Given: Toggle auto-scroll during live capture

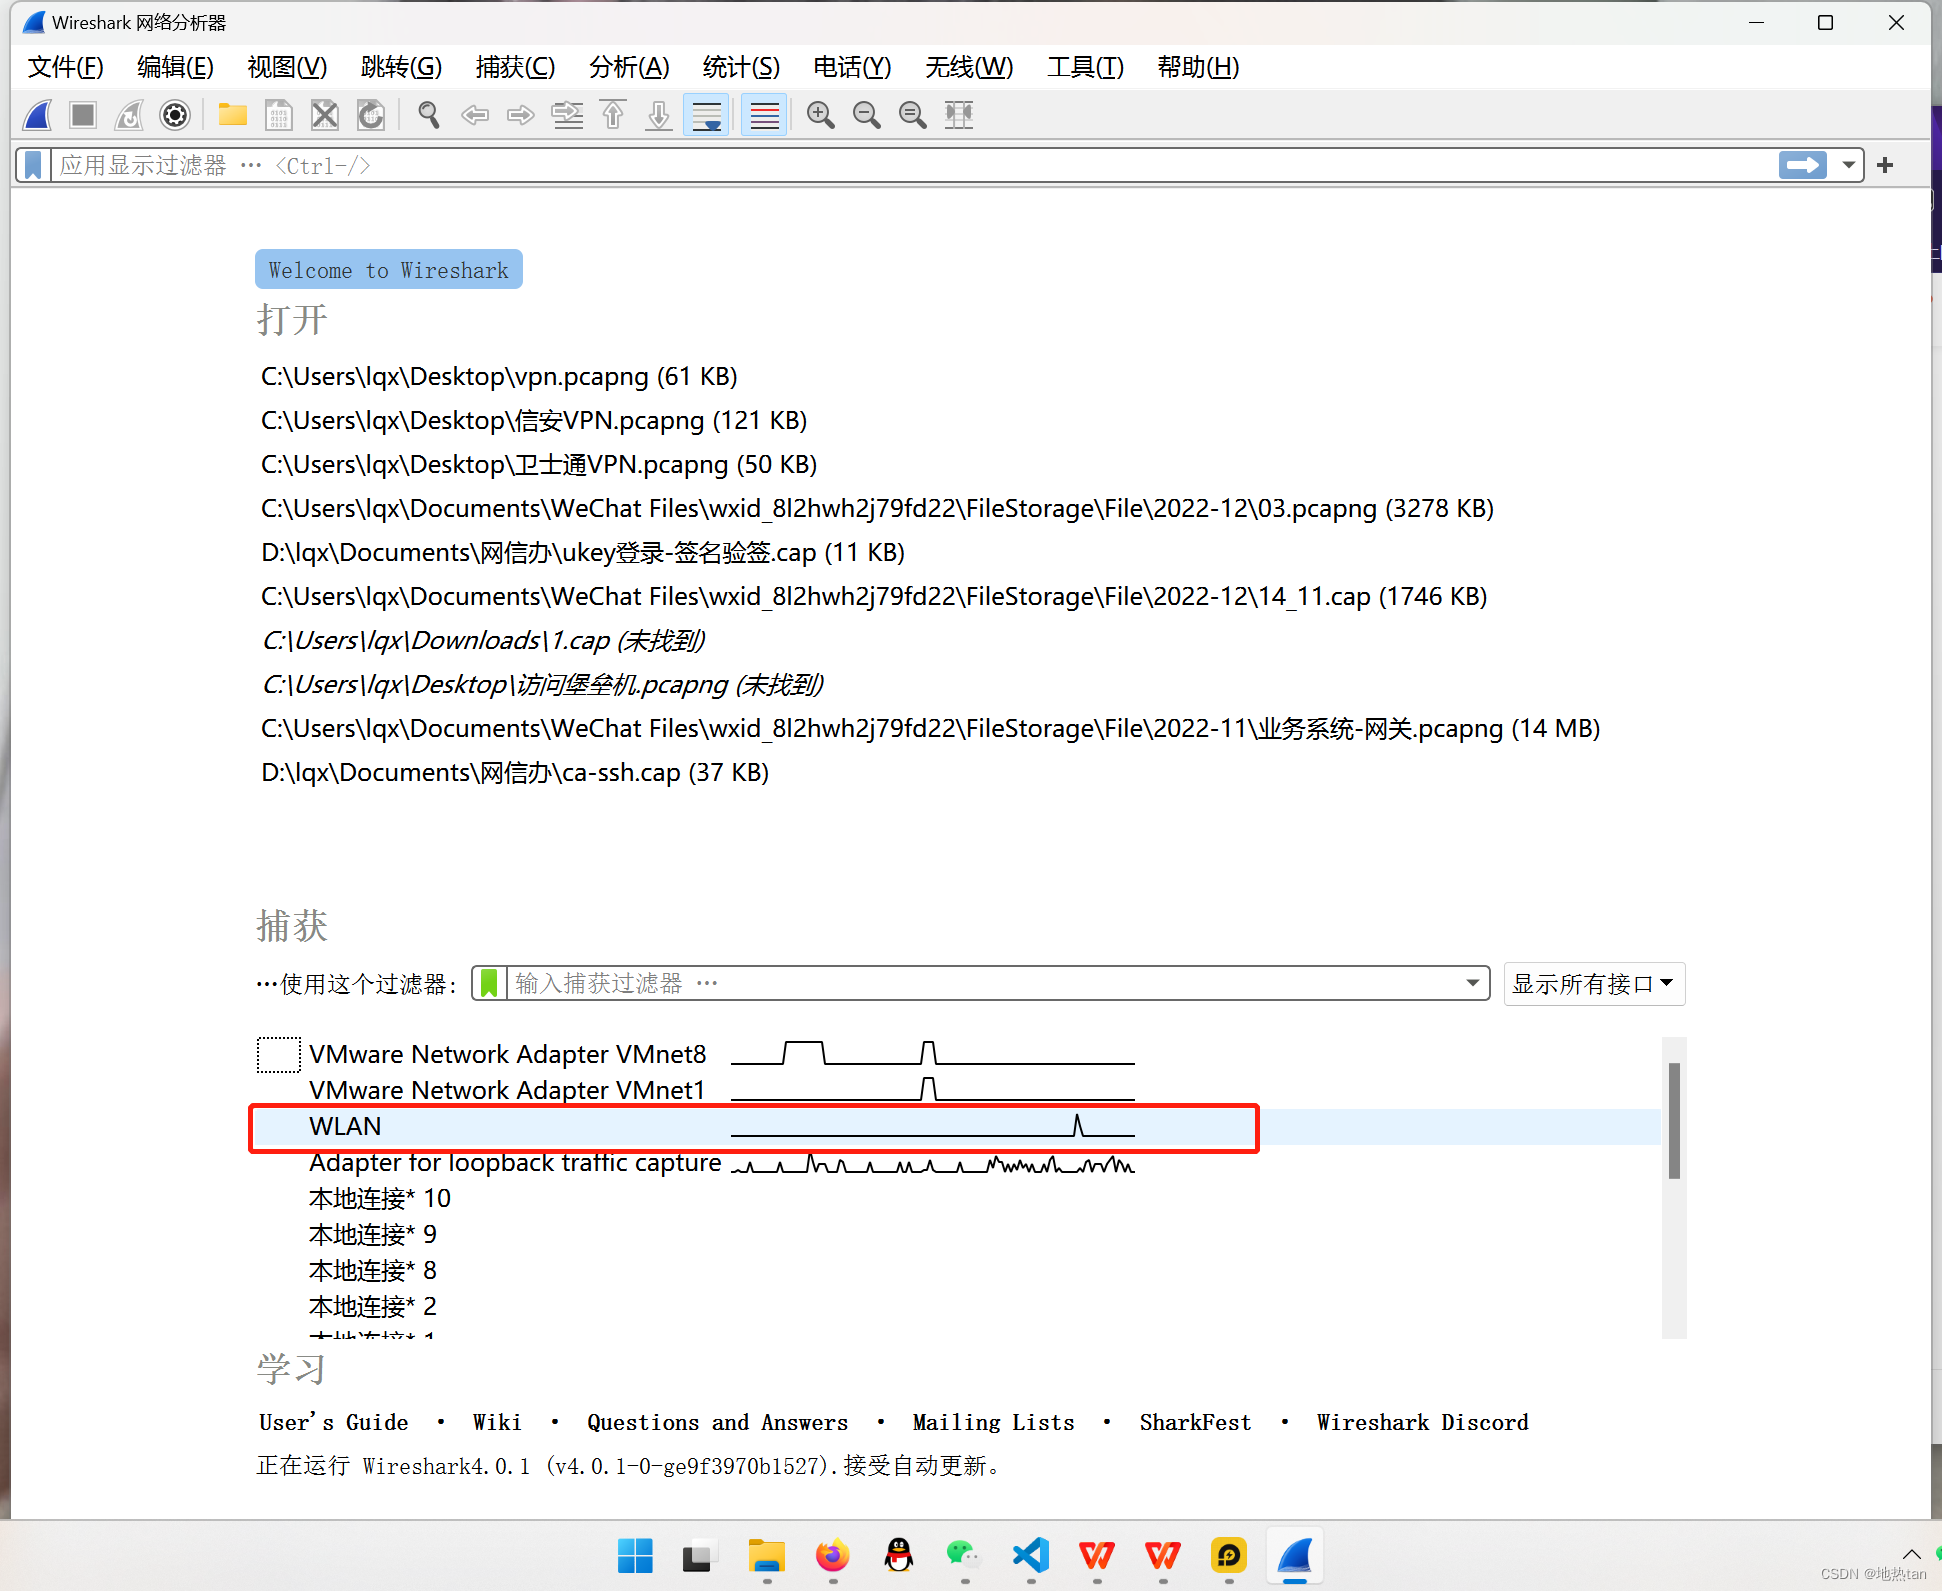Looking at the screenshot, I should pos(706,115).
